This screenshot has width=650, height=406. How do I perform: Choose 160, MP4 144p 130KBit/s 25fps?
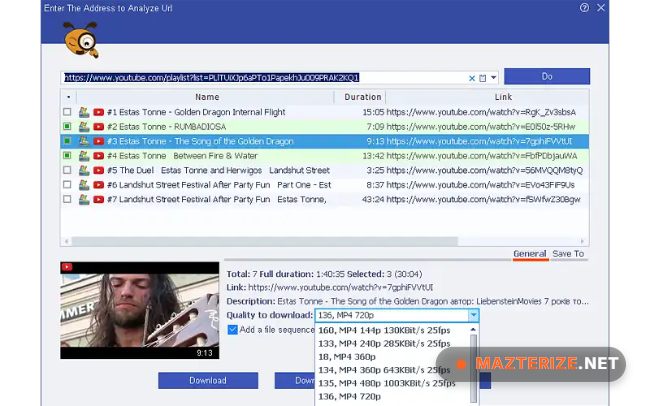coord(384,331)
